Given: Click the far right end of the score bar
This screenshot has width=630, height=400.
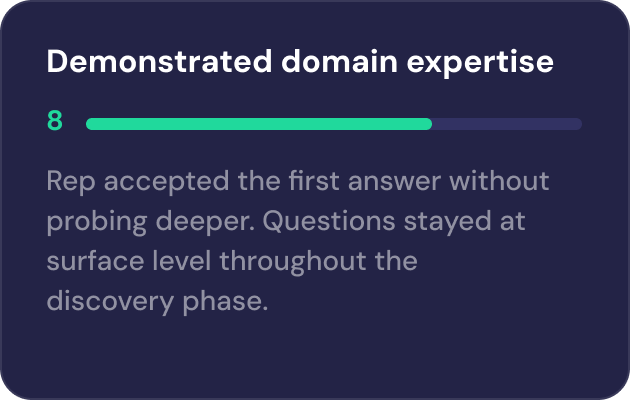Looking at the screenshot, I should point(578,124).
